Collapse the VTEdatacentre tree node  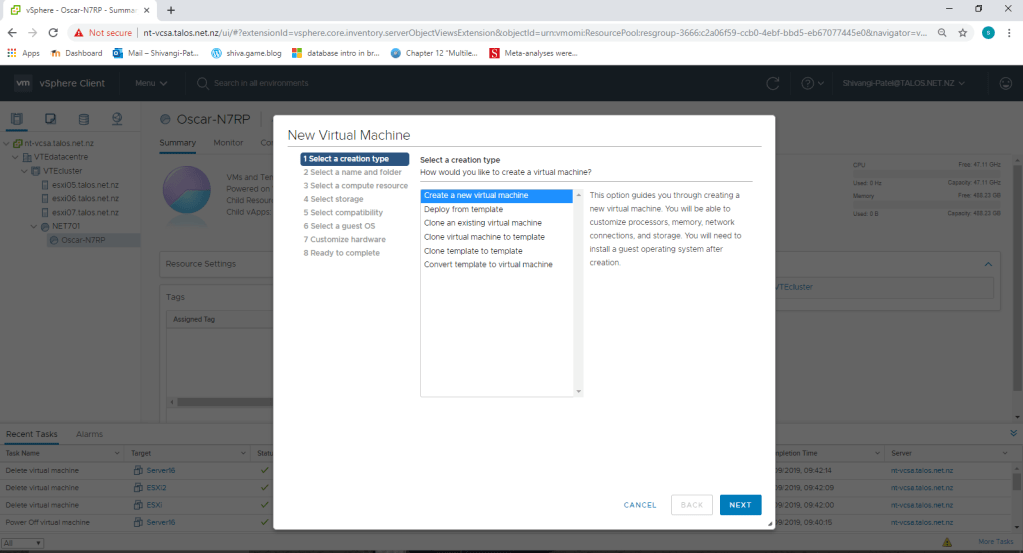[17, 157]
